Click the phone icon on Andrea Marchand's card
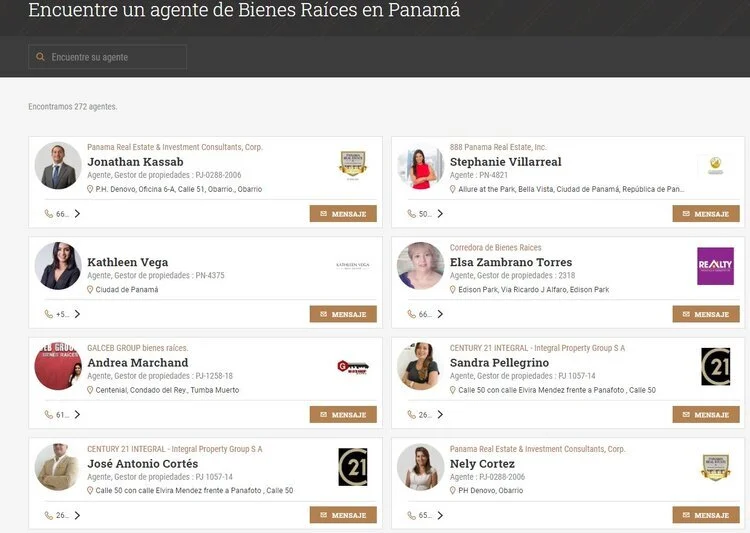Viewport: 750px width, 533px height. [x=49, y=415]
